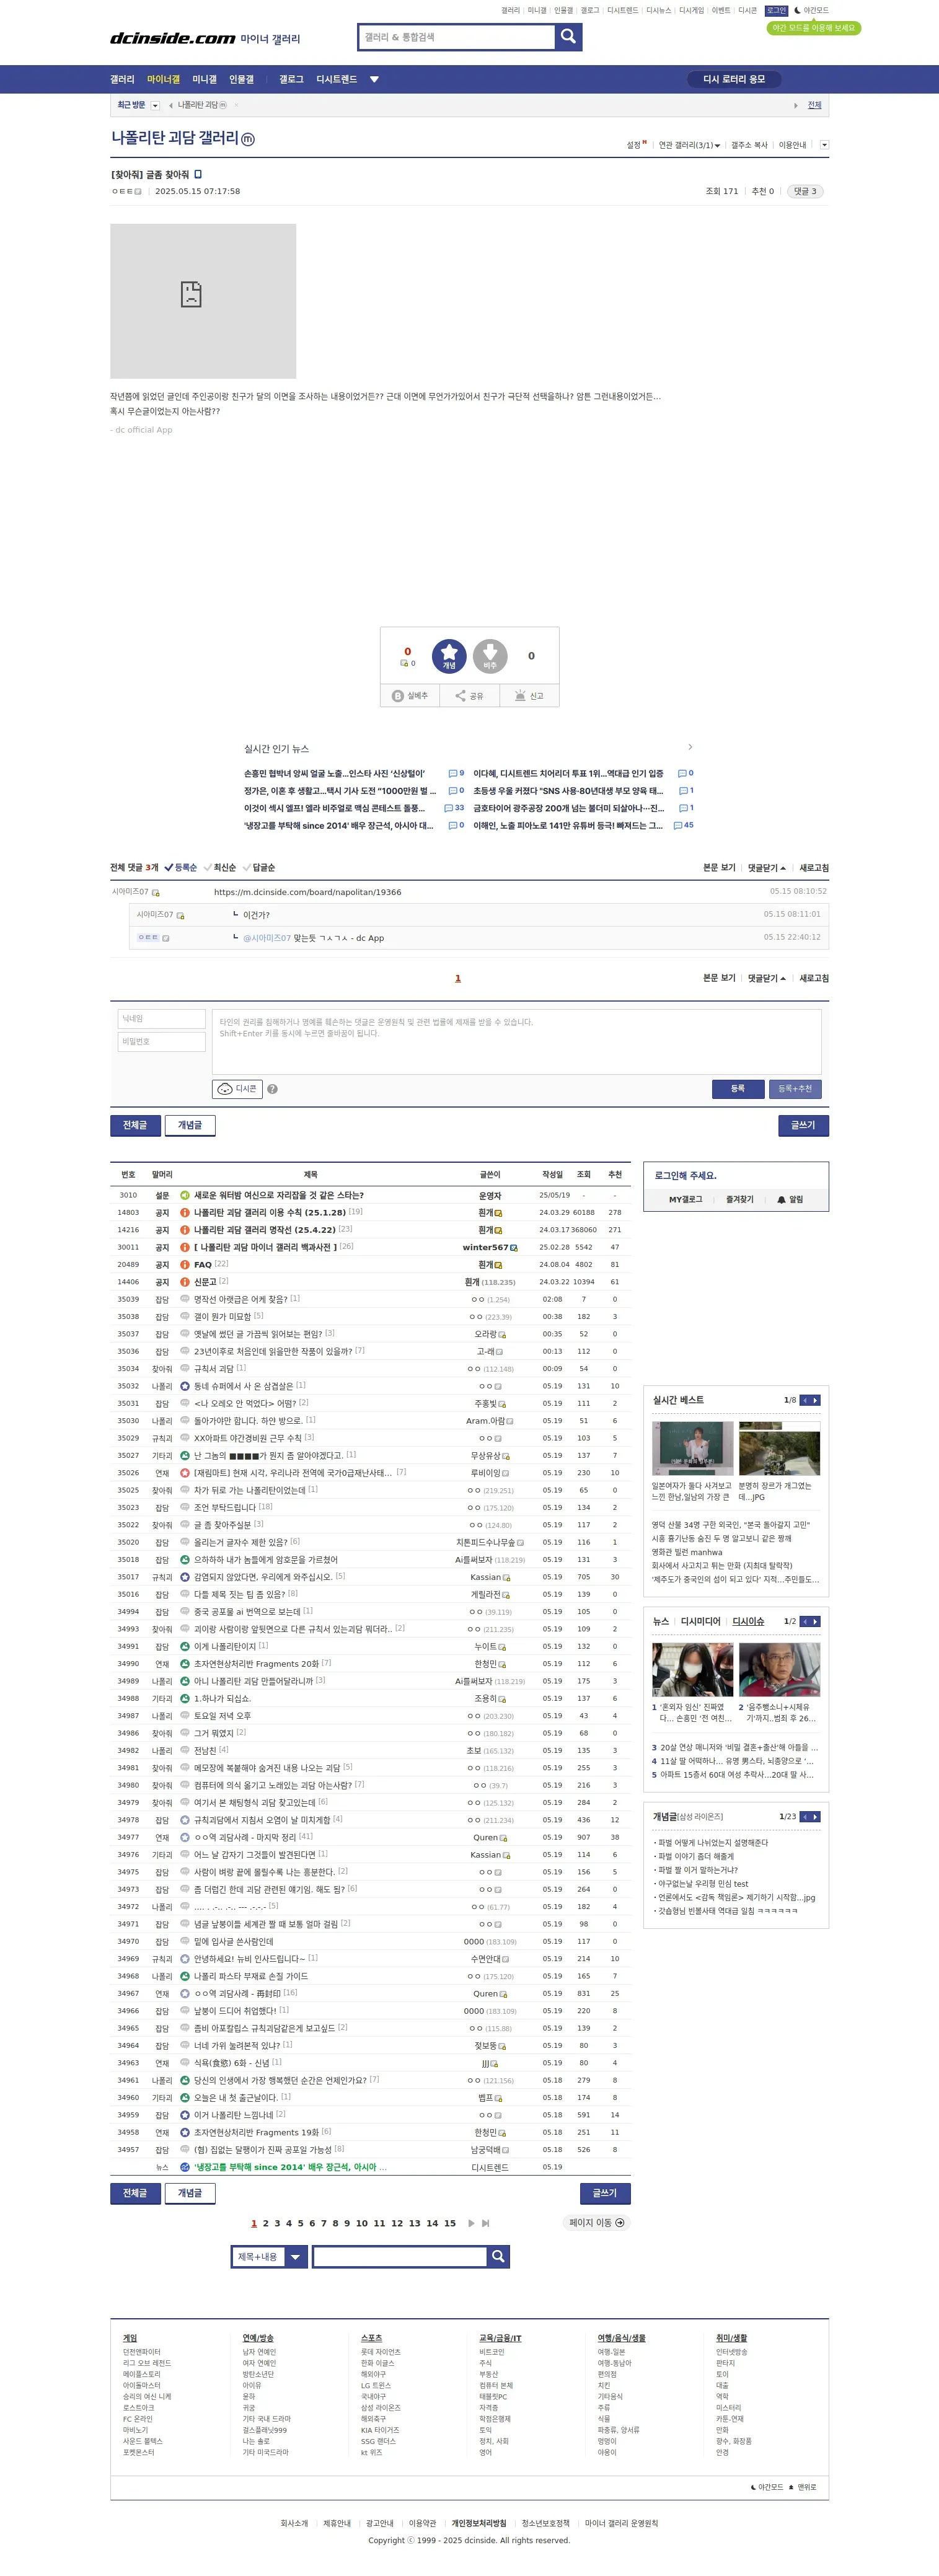This screenshot has width=939, height=2576.
Task: Go to next 개념글 sidebar page
Action: (816, 1816)
